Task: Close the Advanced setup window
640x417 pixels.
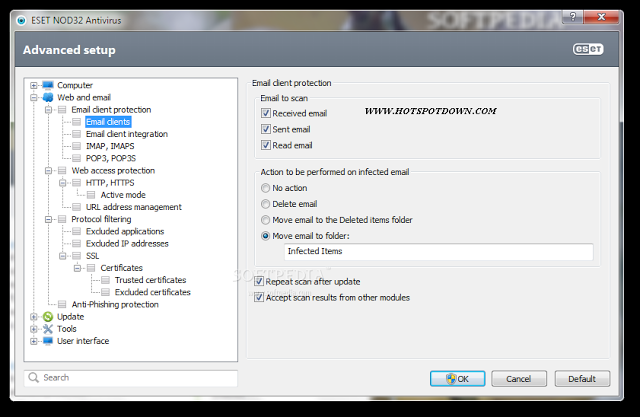Action: tap(601, 17)
